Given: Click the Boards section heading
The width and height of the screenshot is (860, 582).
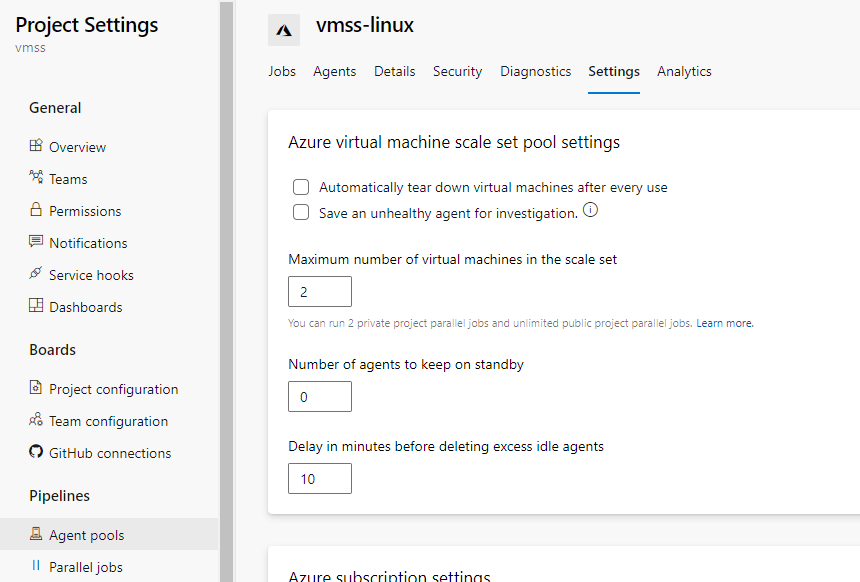Looking at the screenshot, I should point(52,349).
